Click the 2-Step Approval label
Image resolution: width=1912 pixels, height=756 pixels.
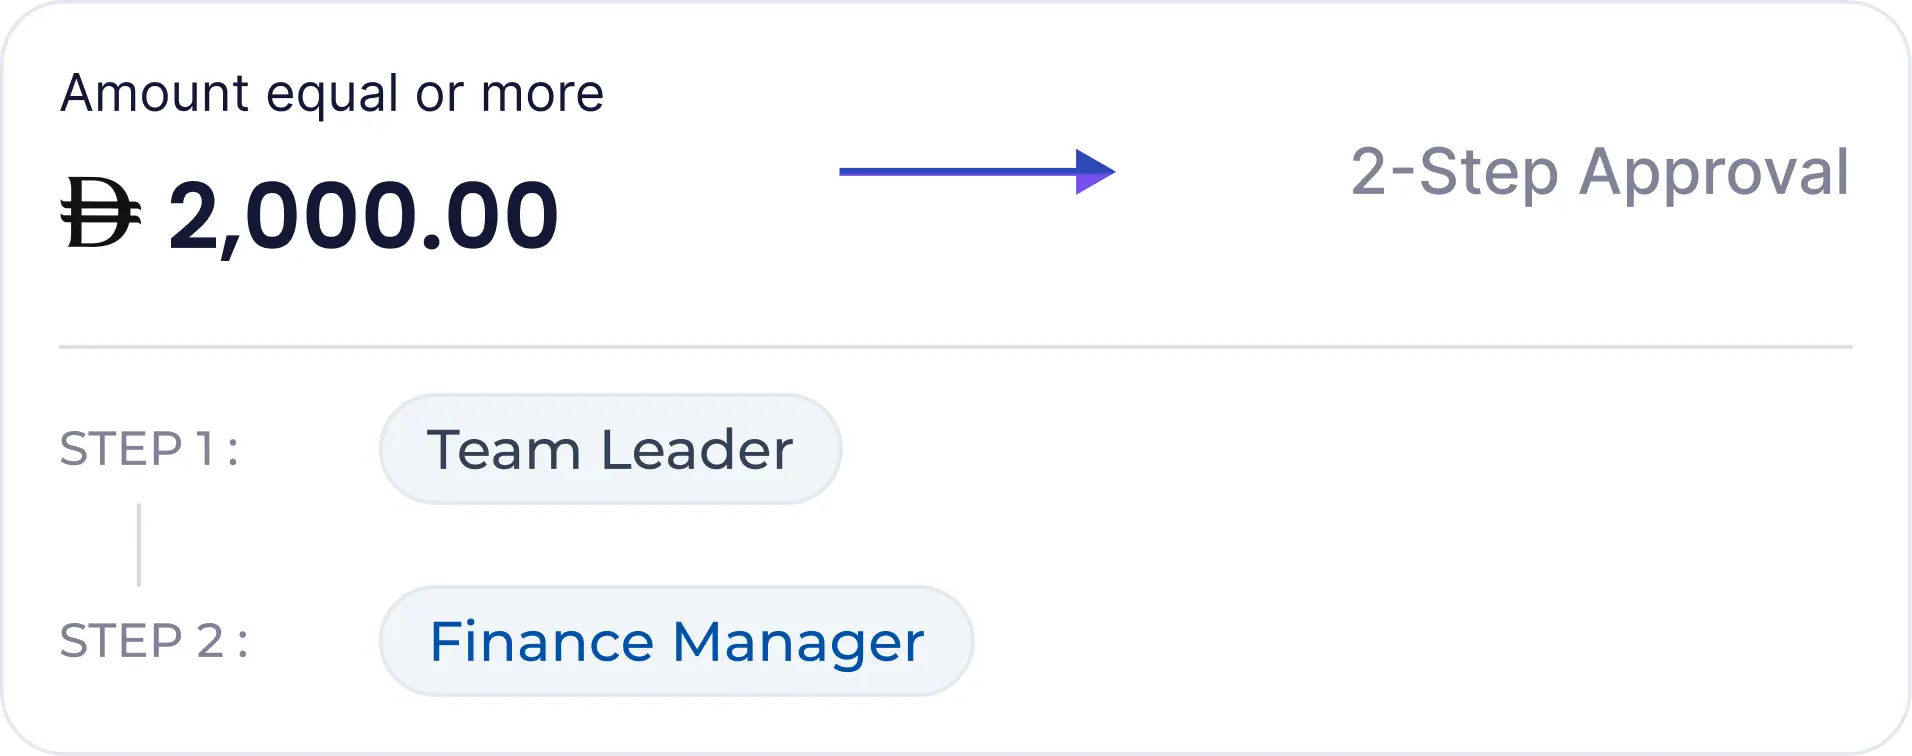coord(1599,172)
